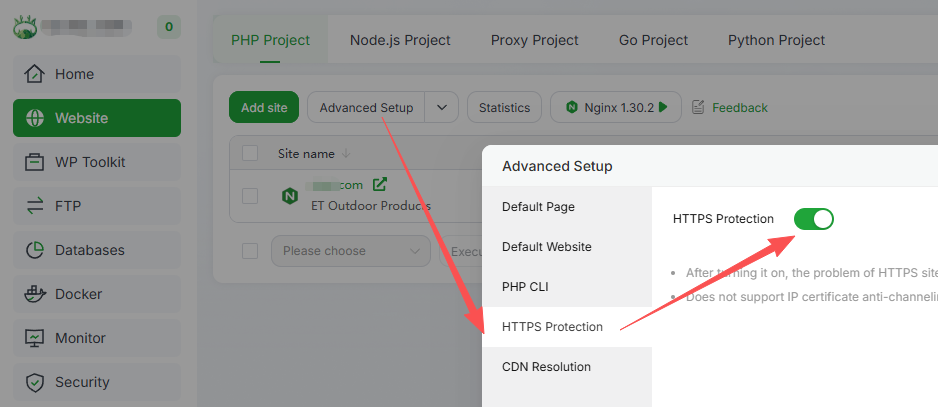
Task: Click the Statistics button
Action: pos(504,107)
